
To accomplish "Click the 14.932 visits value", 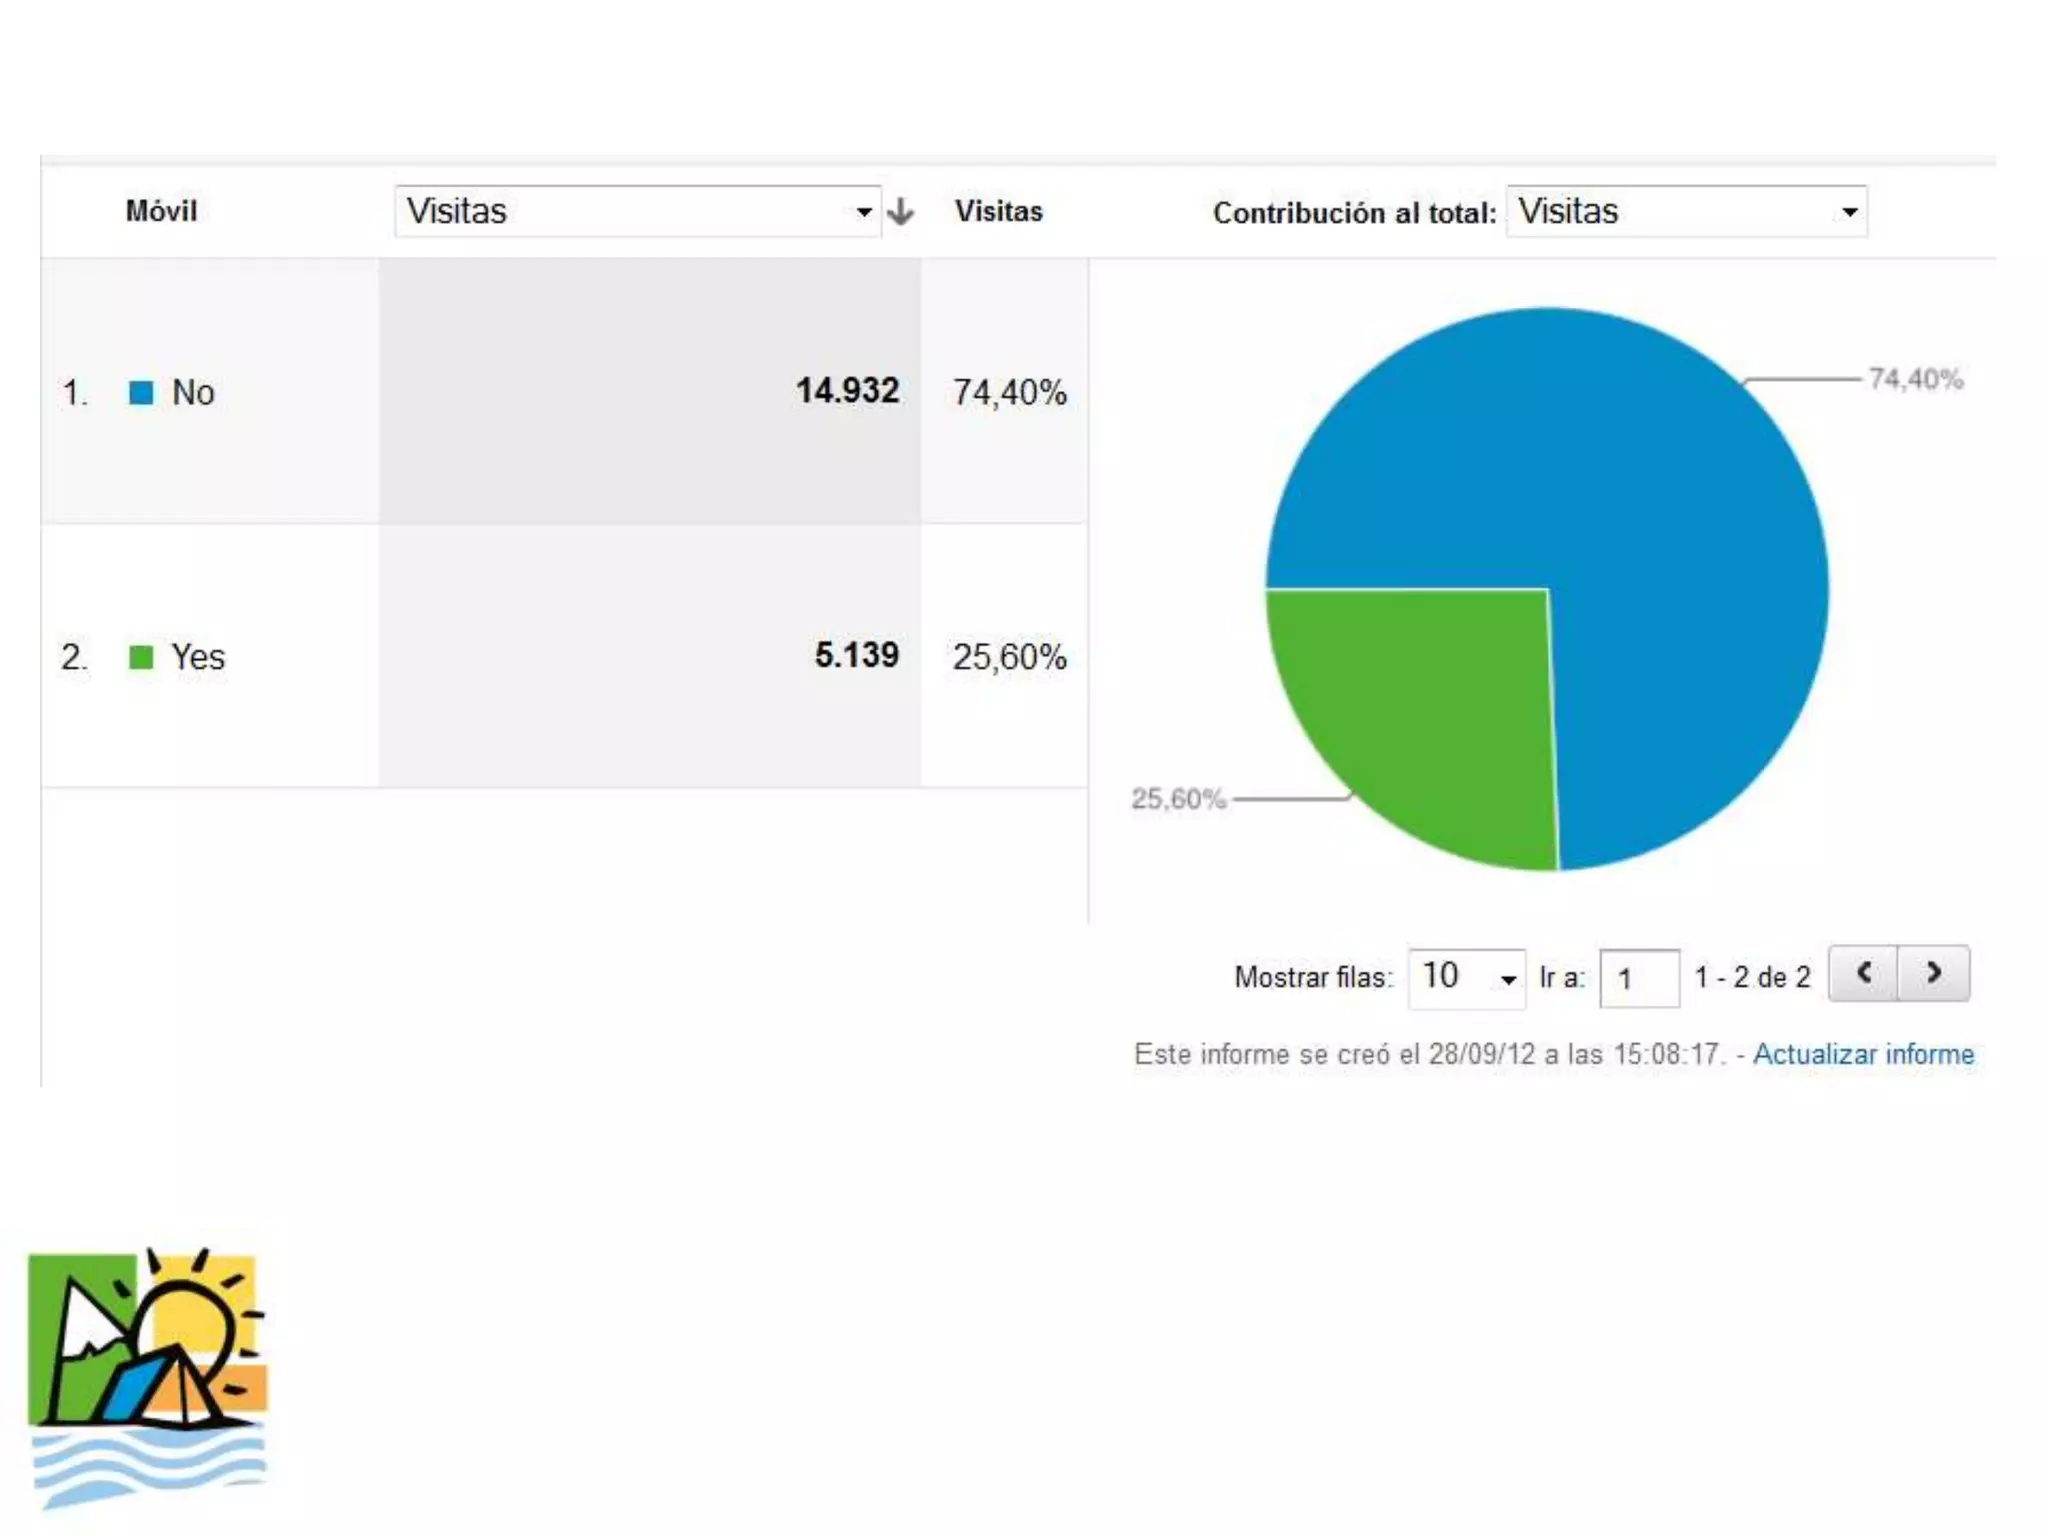I will [847, 391].
